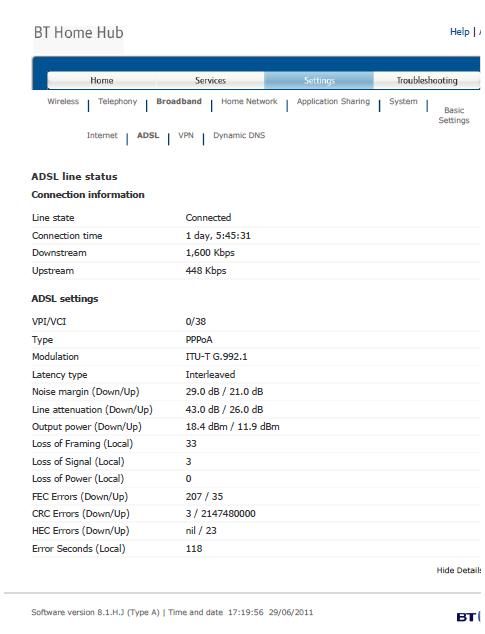Click the Modulation label

pyautogui.click(x=55, y=357)
